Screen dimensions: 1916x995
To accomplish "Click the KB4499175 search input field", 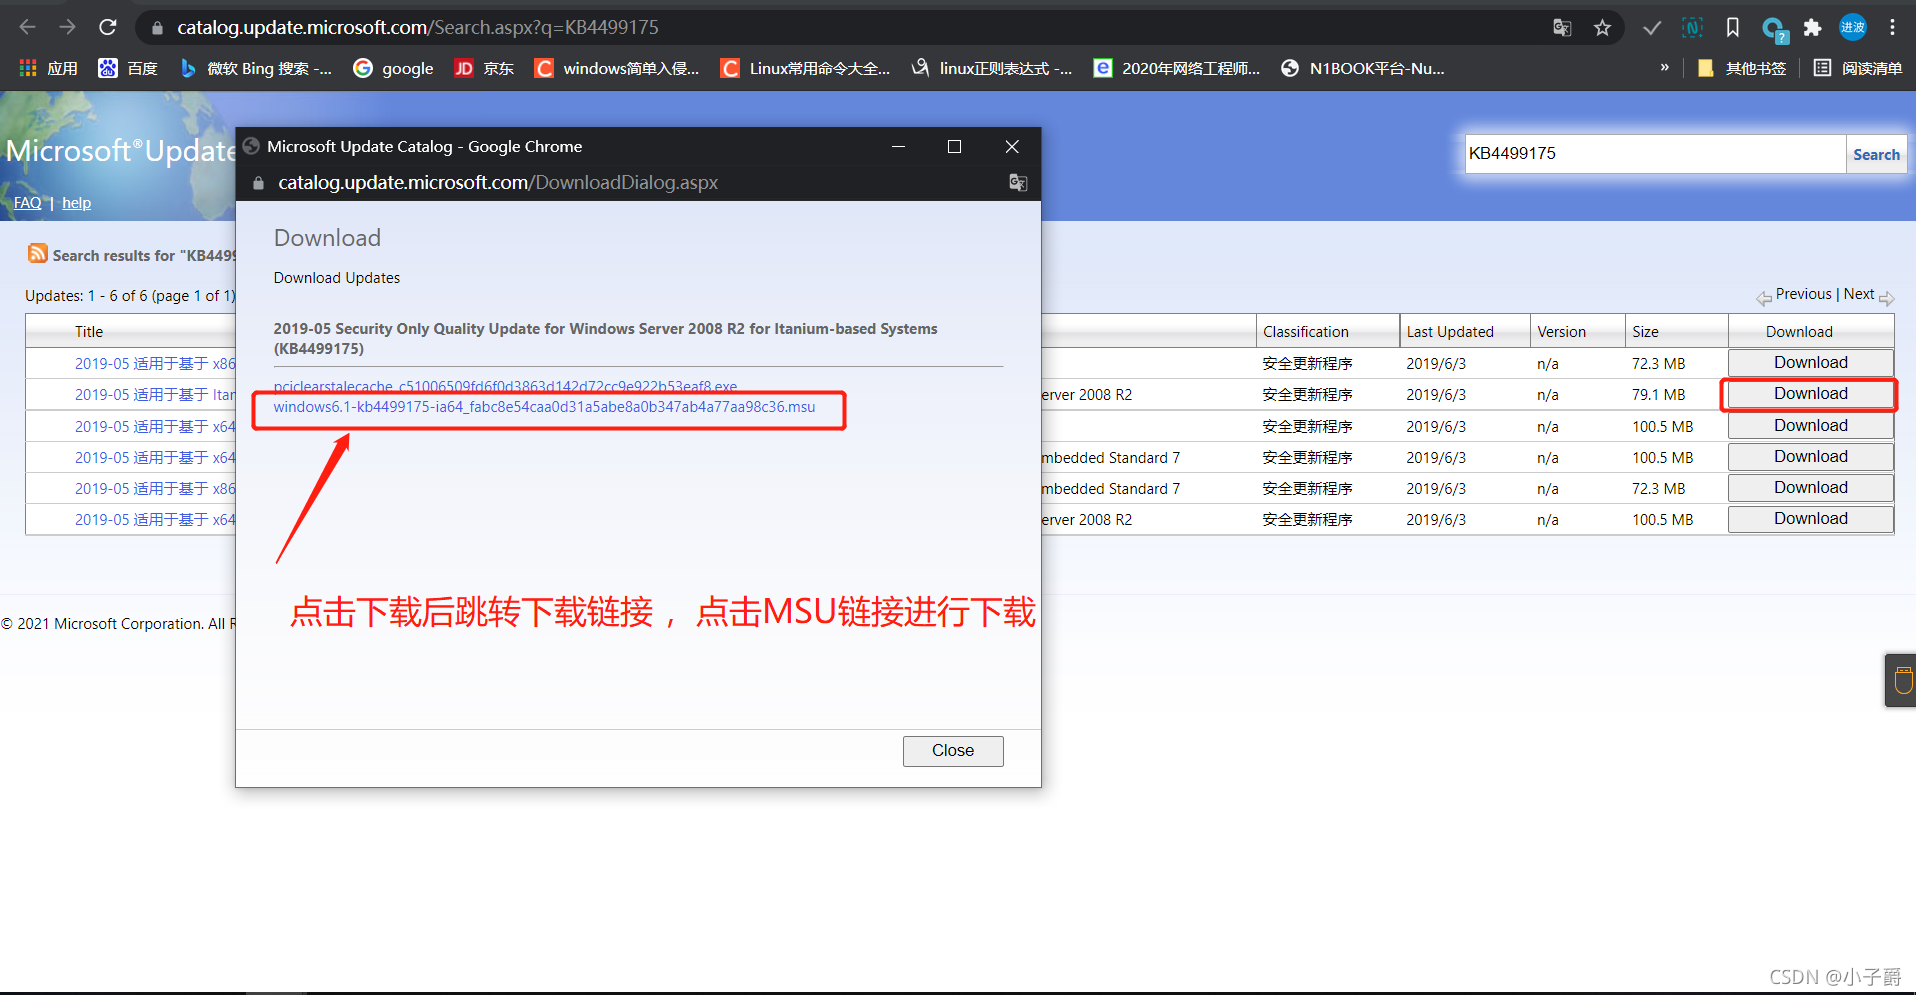I will tap(1655, 154).
